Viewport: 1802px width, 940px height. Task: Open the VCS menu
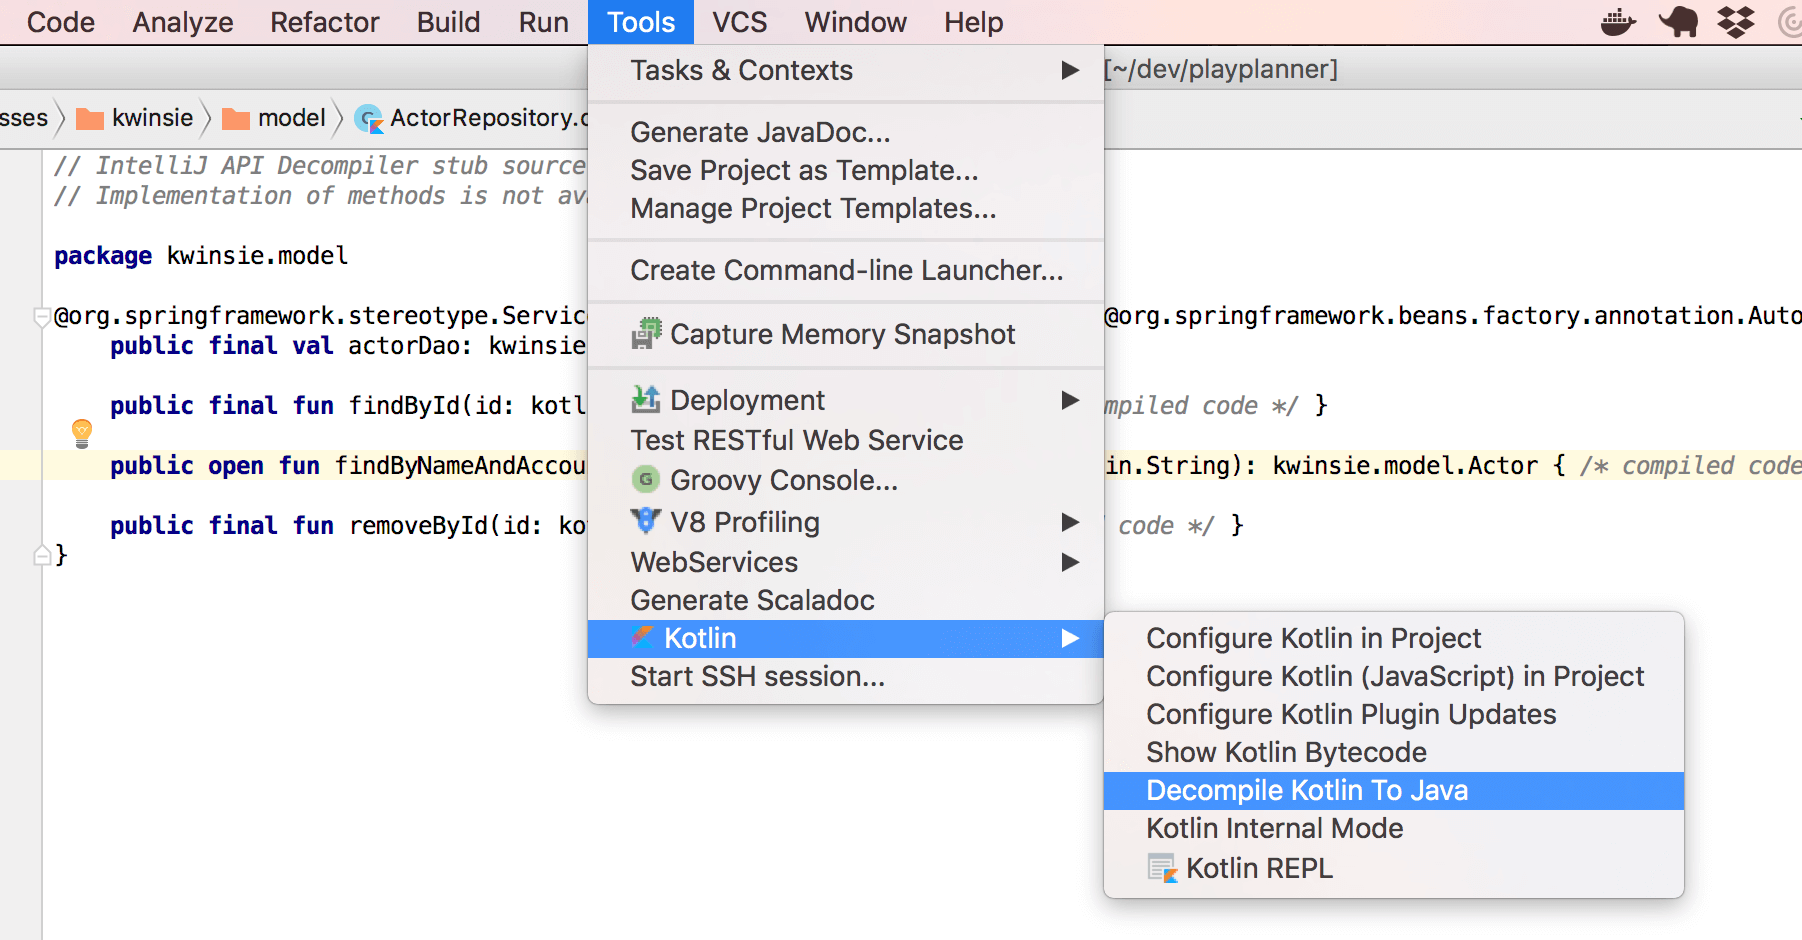point(739,22)
